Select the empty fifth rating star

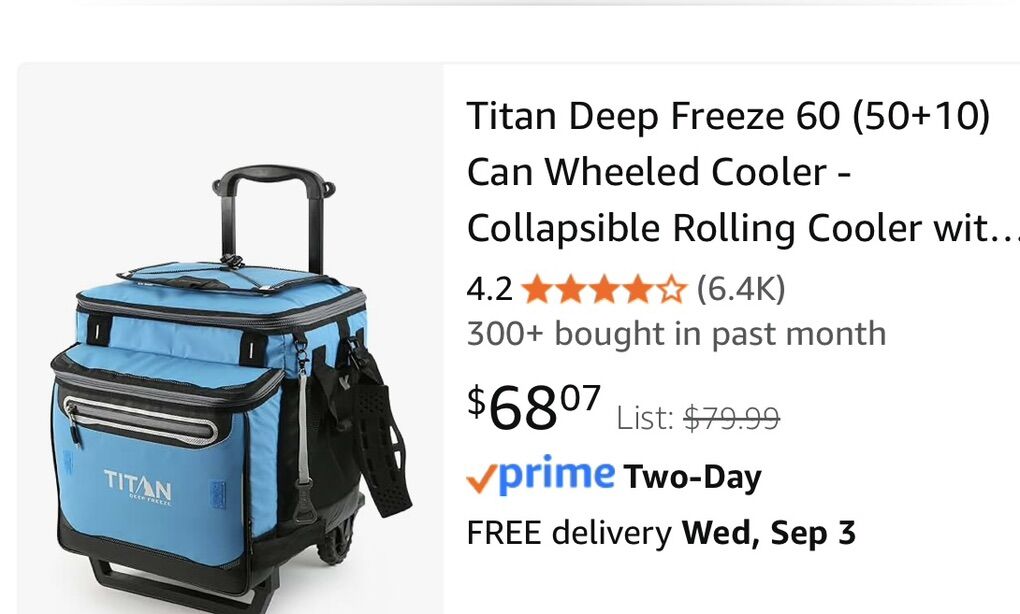pos(671,289)
